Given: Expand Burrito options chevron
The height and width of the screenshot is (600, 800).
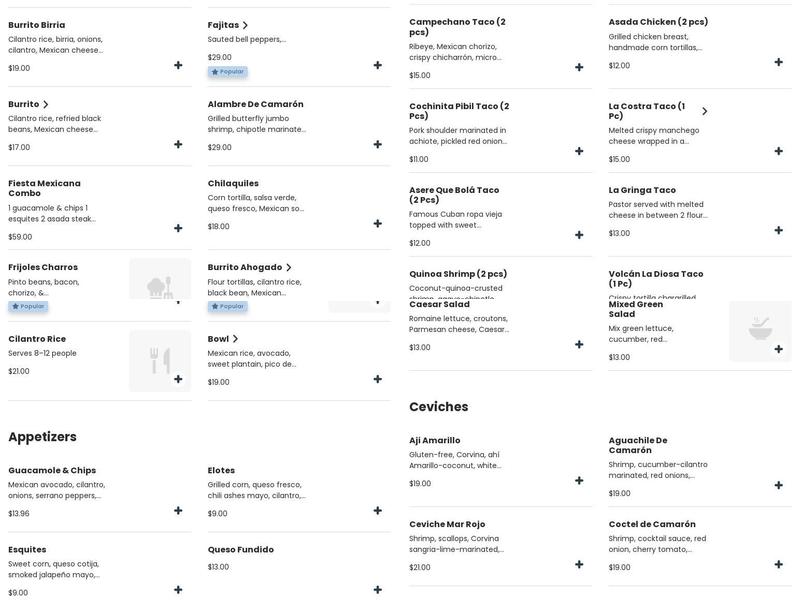Looking at the screenshot, I should [45, 104].
